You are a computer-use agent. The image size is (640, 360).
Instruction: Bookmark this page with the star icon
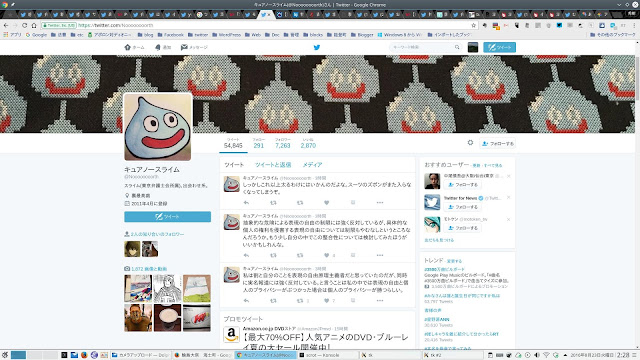coord(473,25)
